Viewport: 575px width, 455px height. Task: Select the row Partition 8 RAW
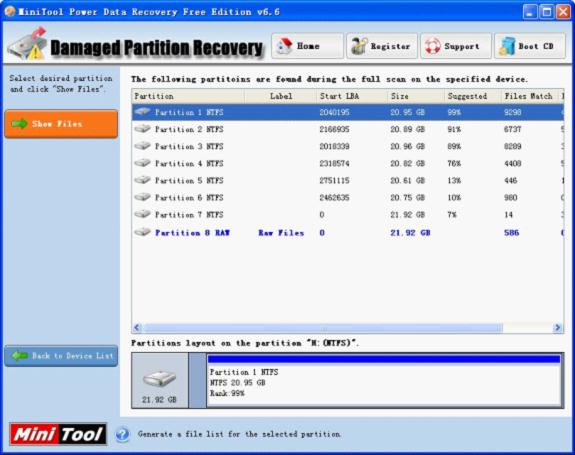tap(348, 232)
